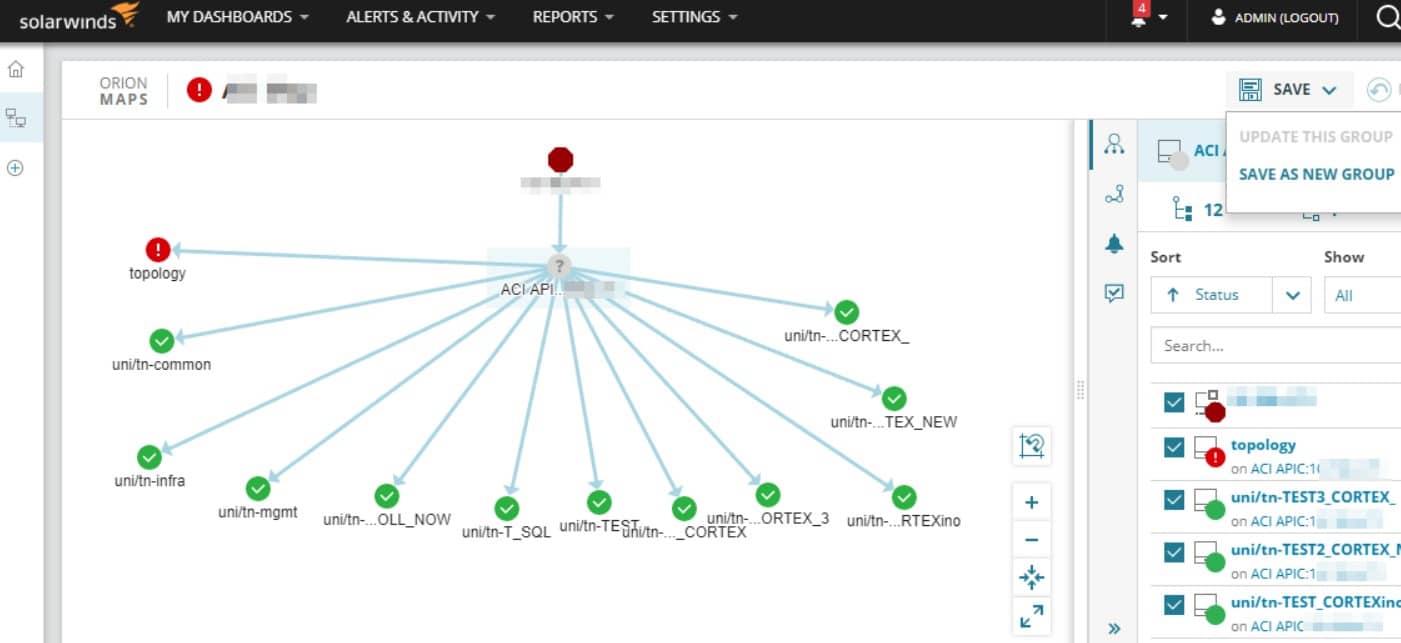Open the check-mark message icon in side panel
The height and width of the screenshot is (643, 1401).
[1114, 293]
